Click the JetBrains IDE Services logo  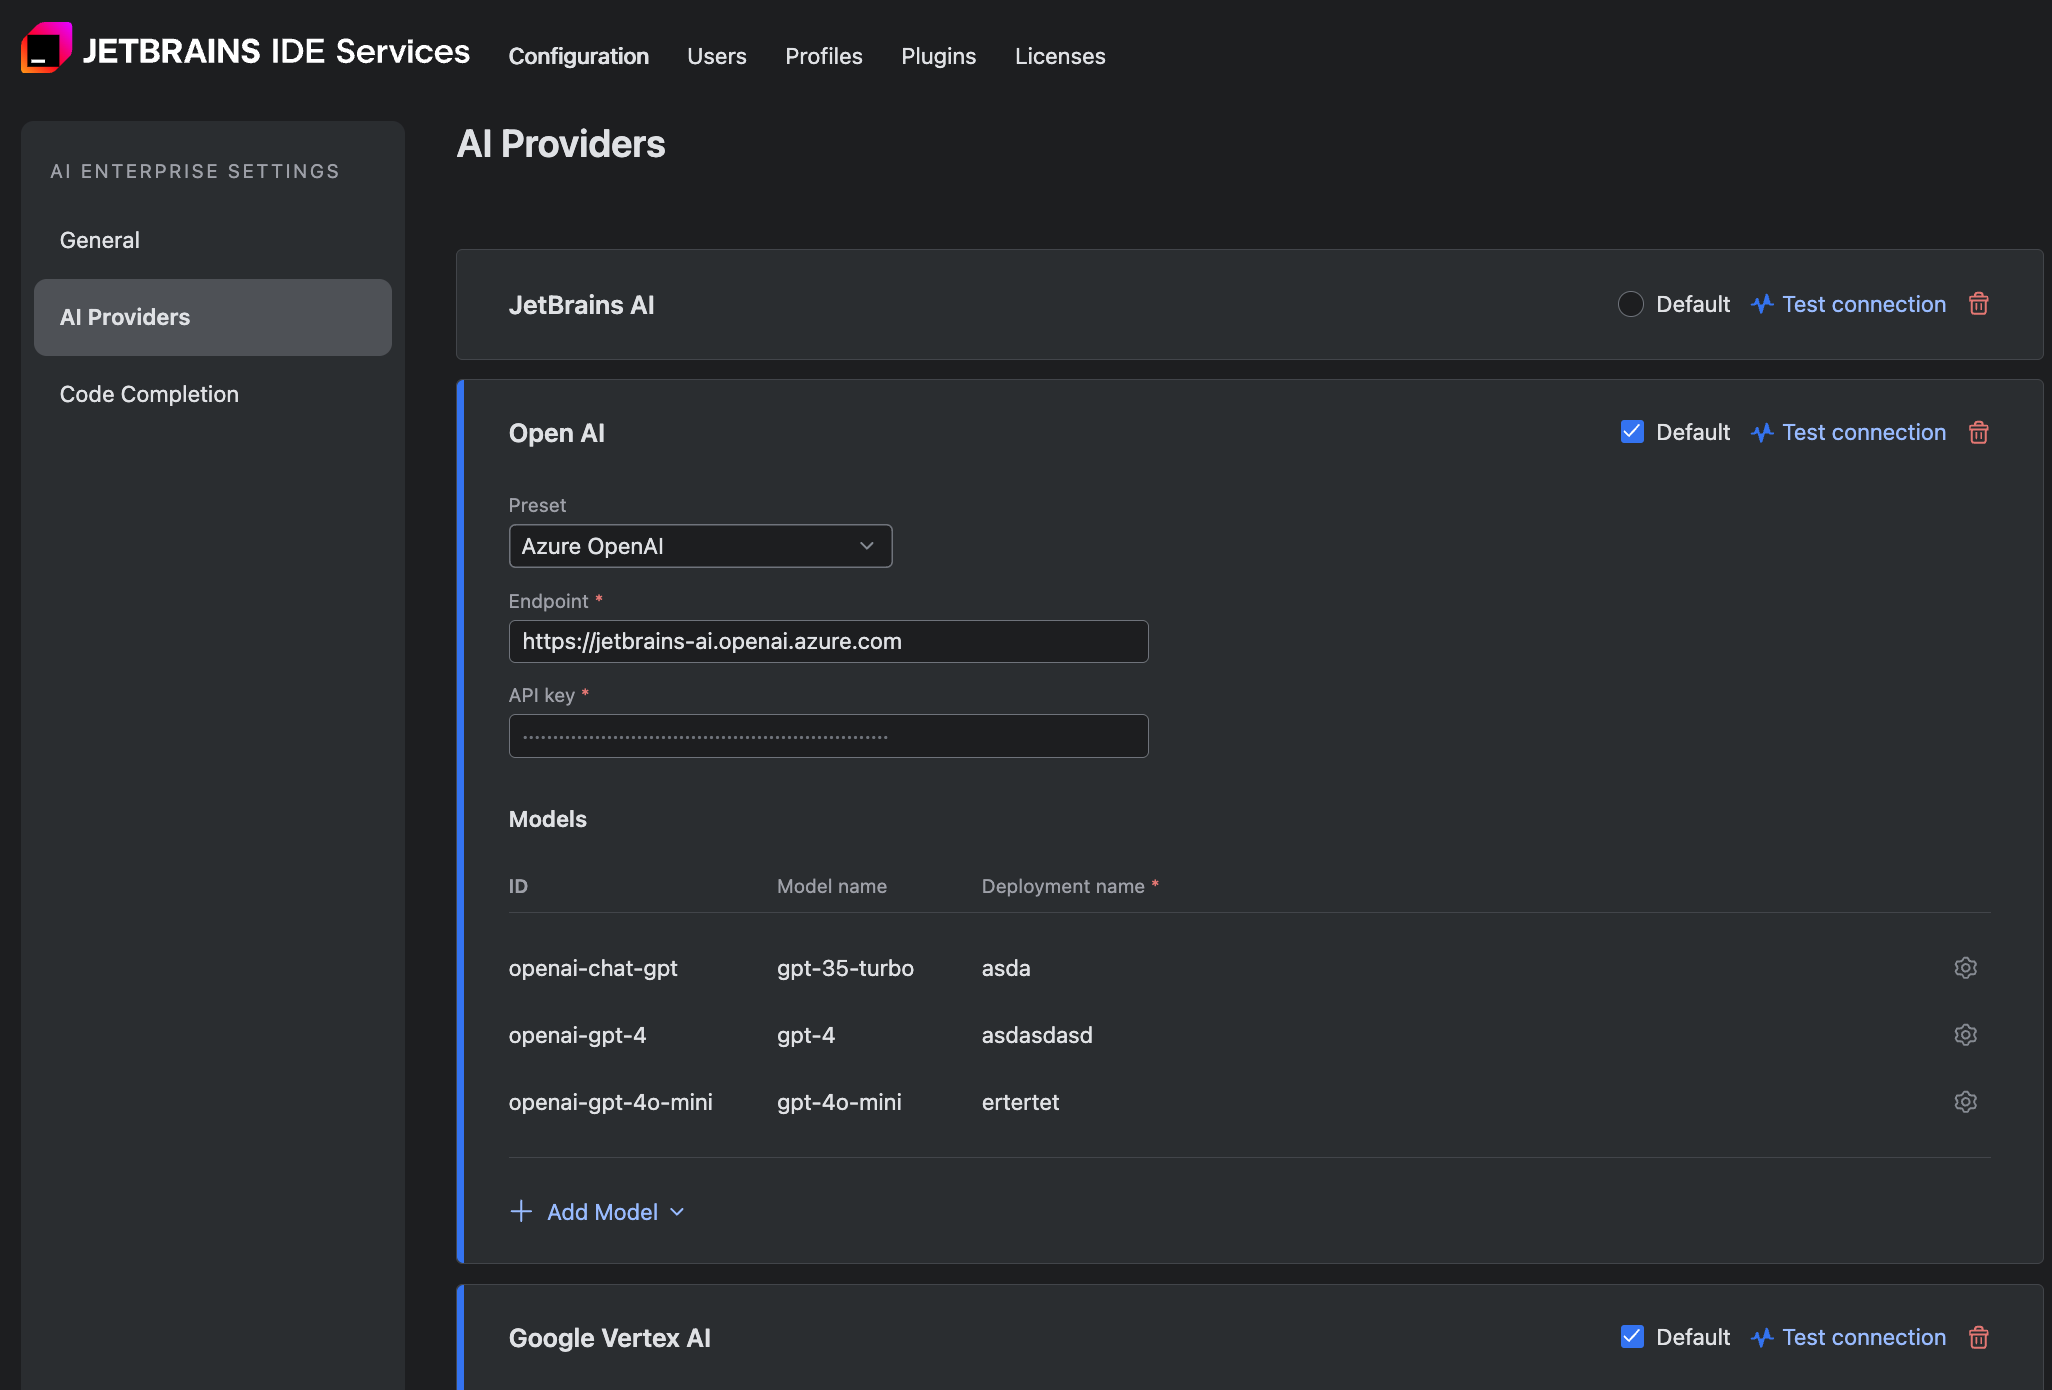(45, 47)
